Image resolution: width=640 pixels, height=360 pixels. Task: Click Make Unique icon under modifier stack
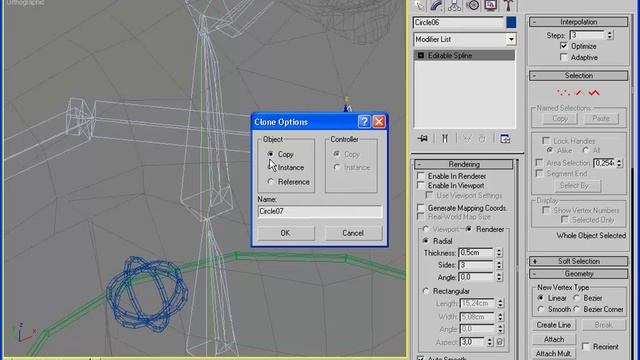[467, 139]
